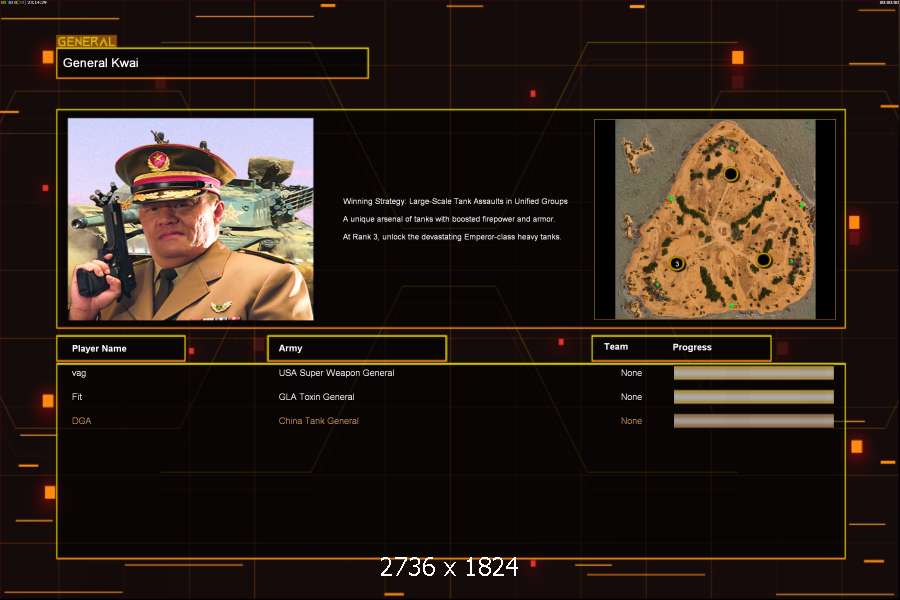Click the General Kwai name field

(x=212, y=63)
